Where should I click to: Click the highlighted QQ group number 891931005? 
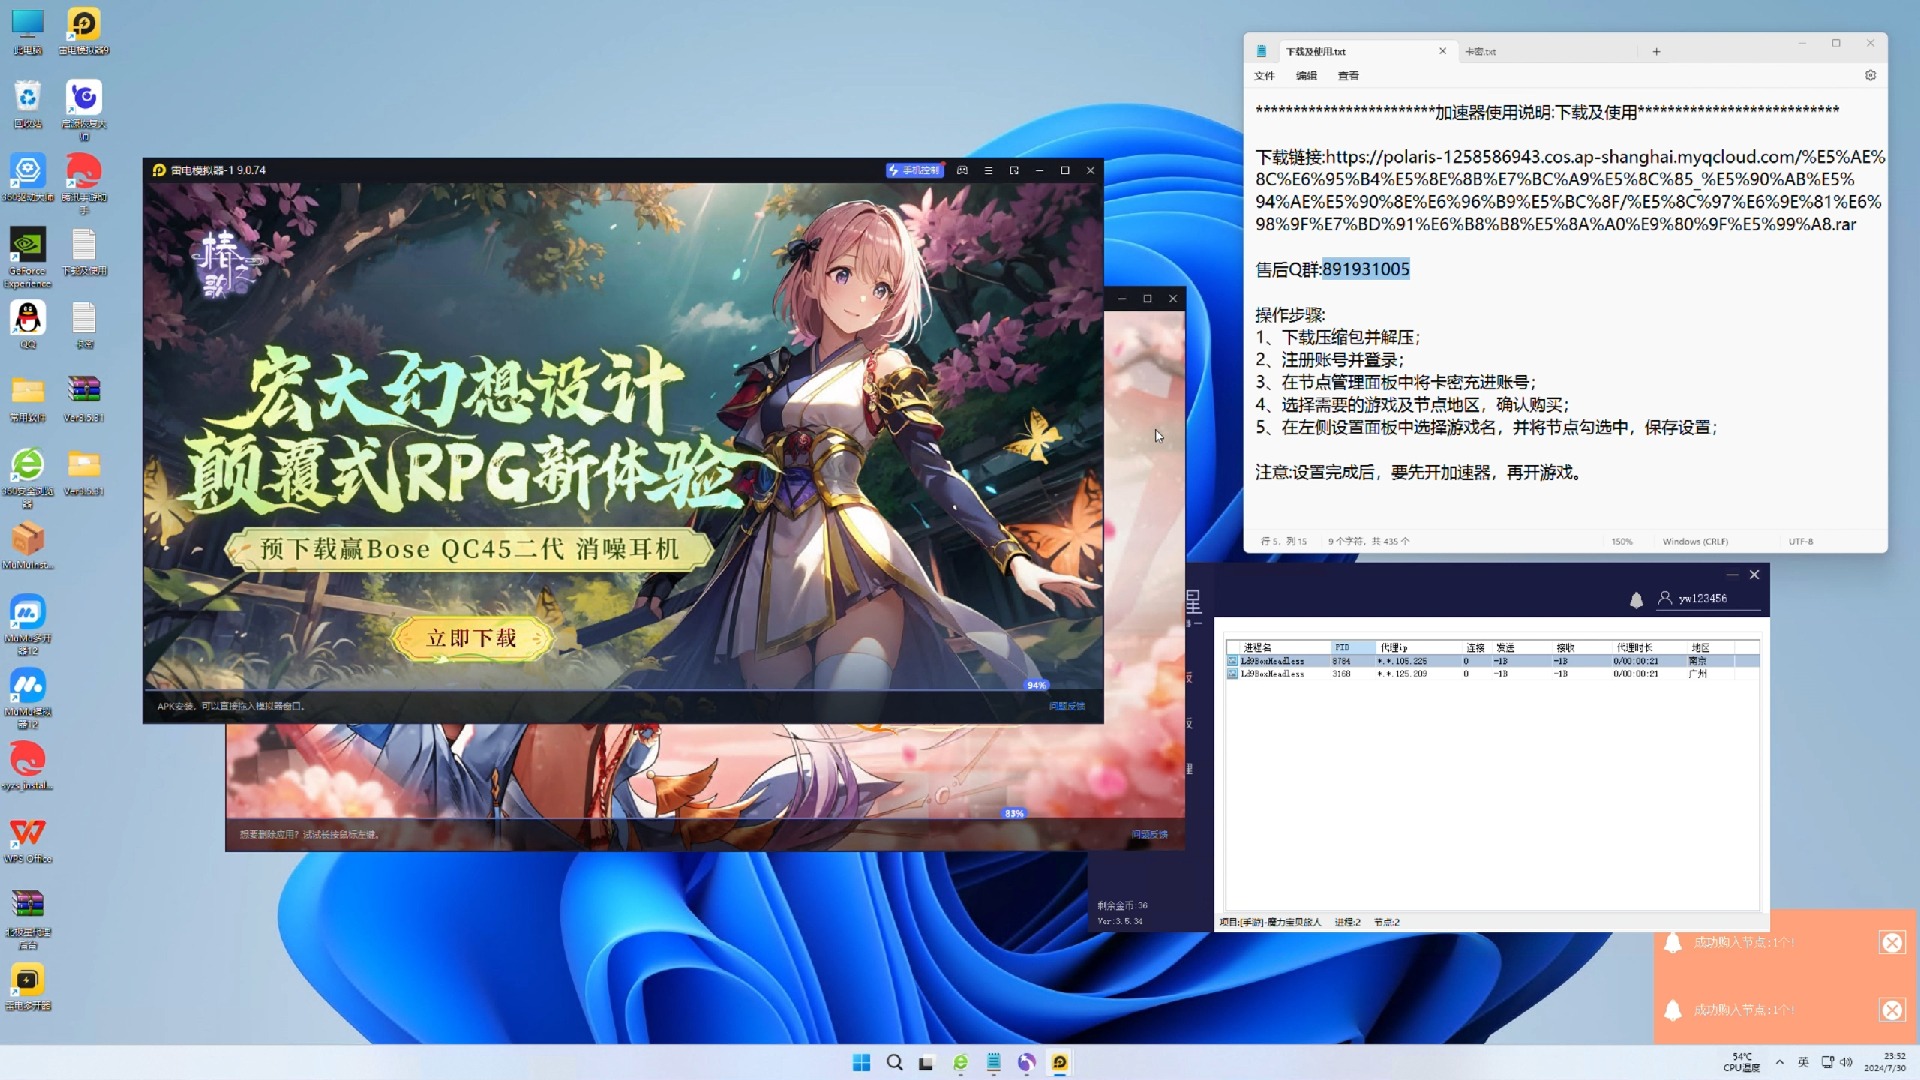(x=1365, y=269)
